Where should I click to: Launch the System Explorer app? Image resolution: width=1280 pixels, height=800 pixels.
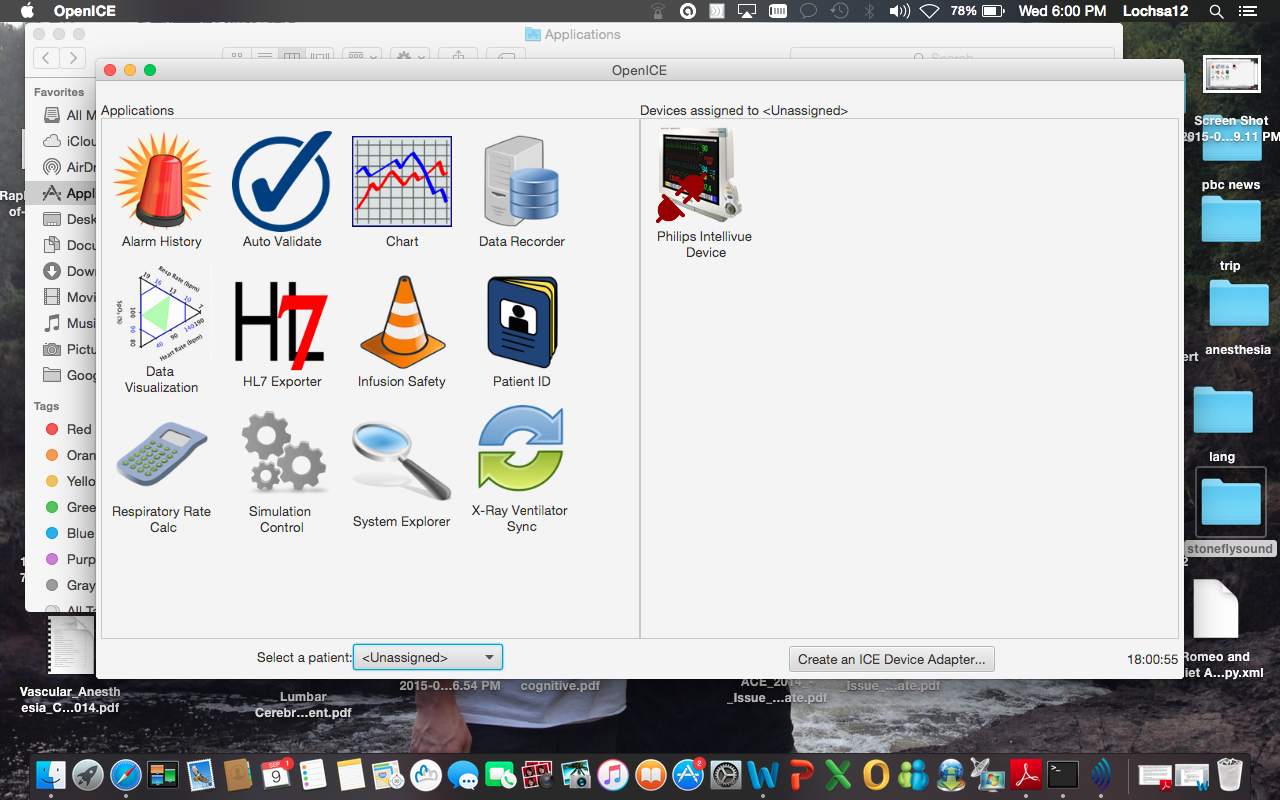coord(401,475)
